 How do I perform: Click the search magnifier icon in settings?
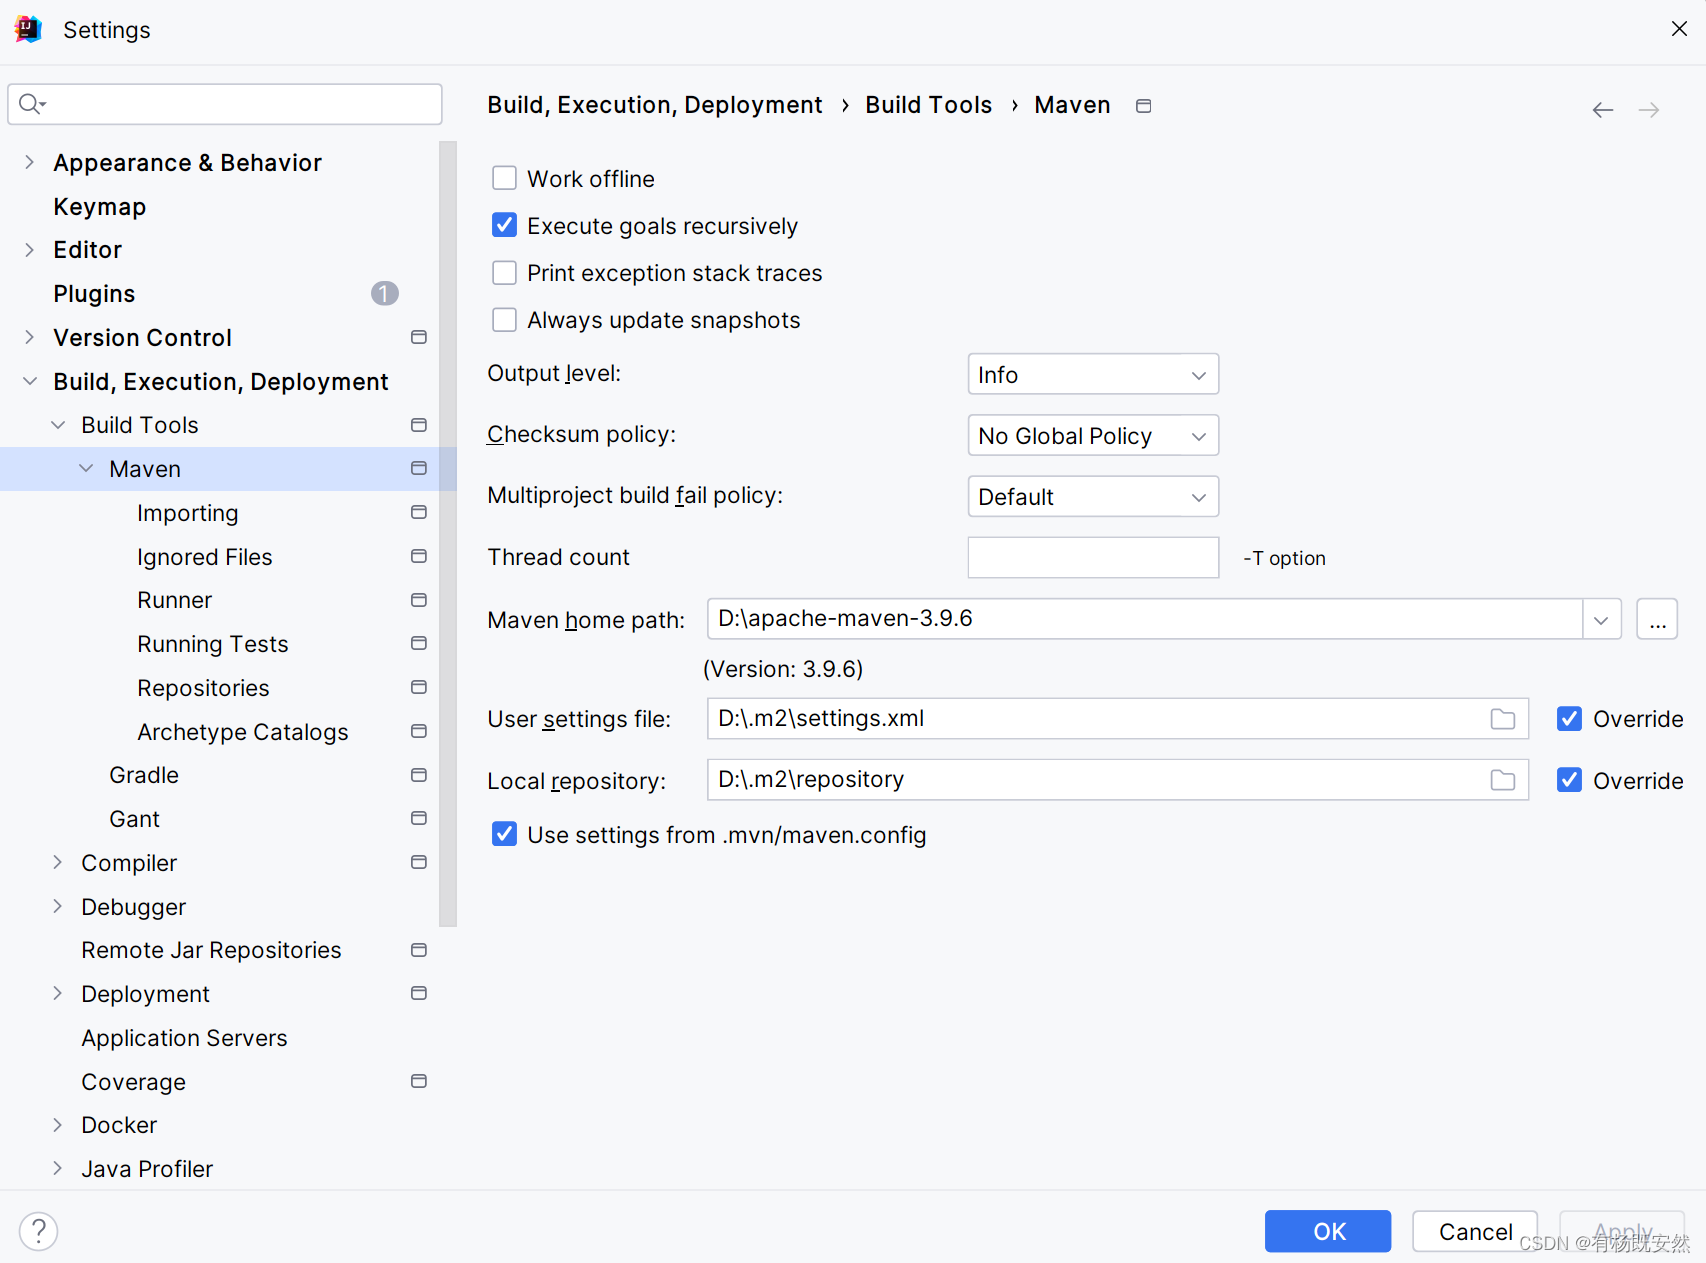point(32,104)
